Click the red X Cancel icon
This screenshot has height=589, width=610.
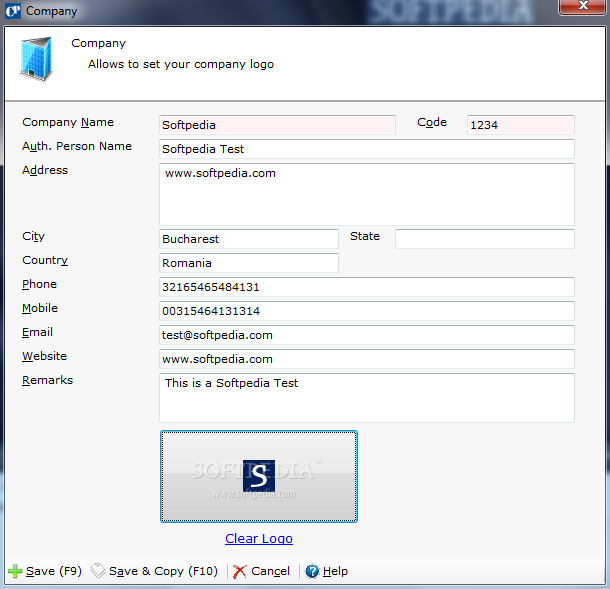click(x=240, y=571)
